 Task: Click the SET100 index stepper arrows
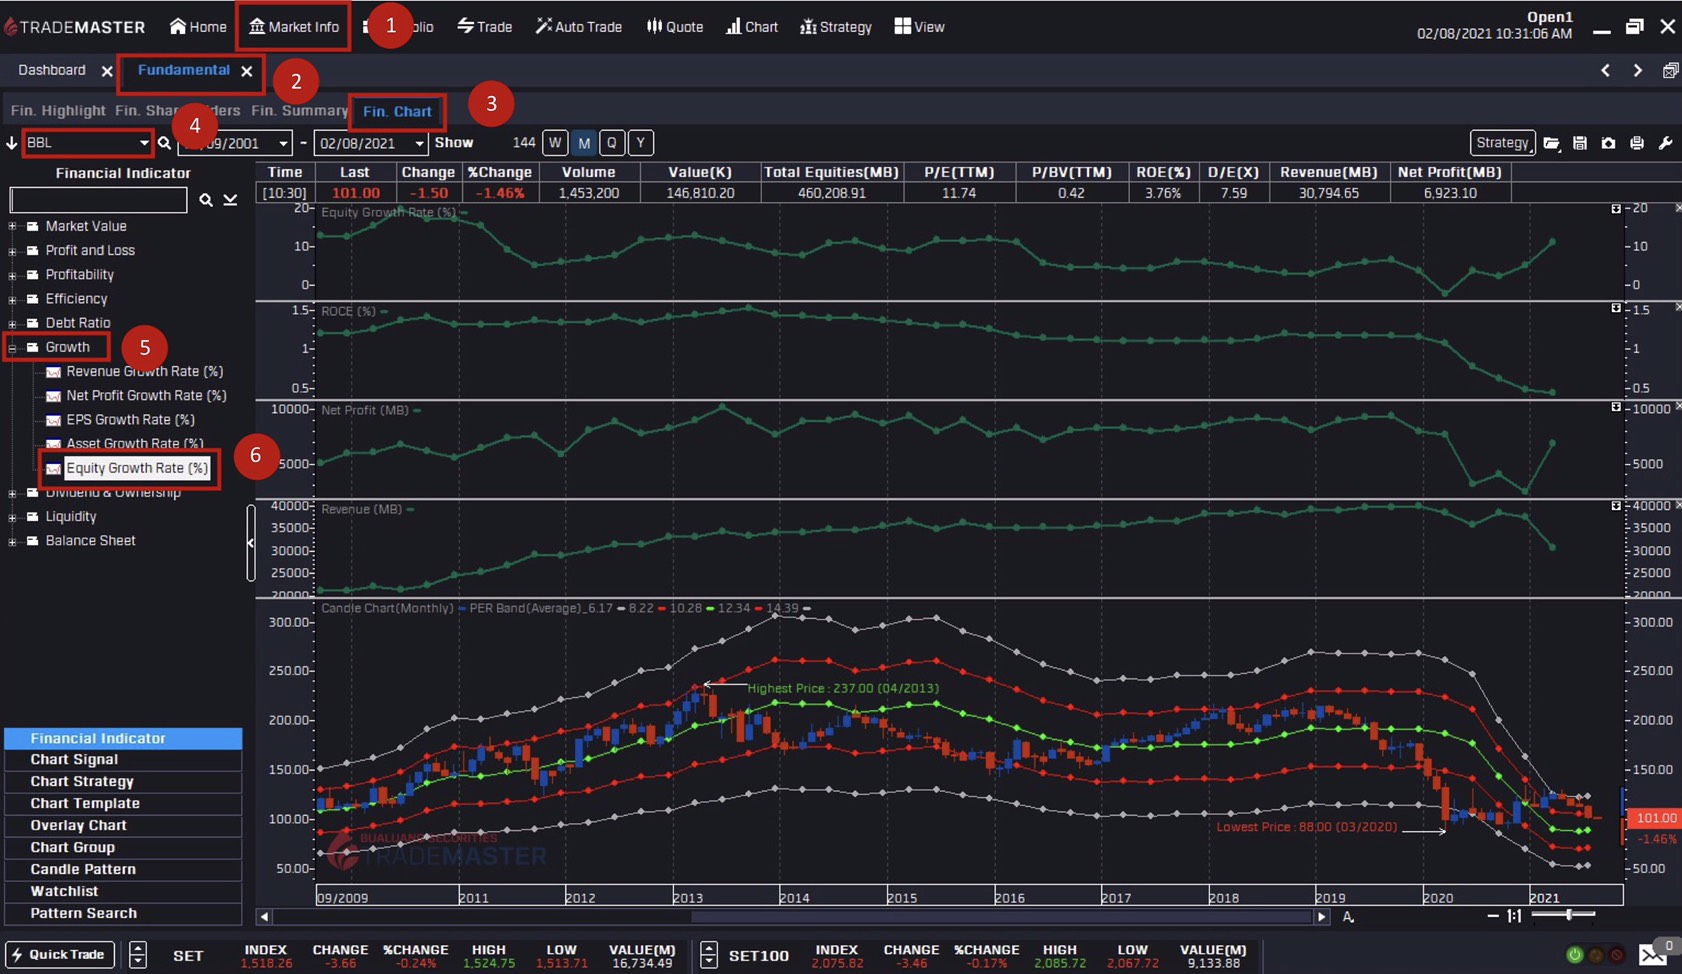coord(708,955)
